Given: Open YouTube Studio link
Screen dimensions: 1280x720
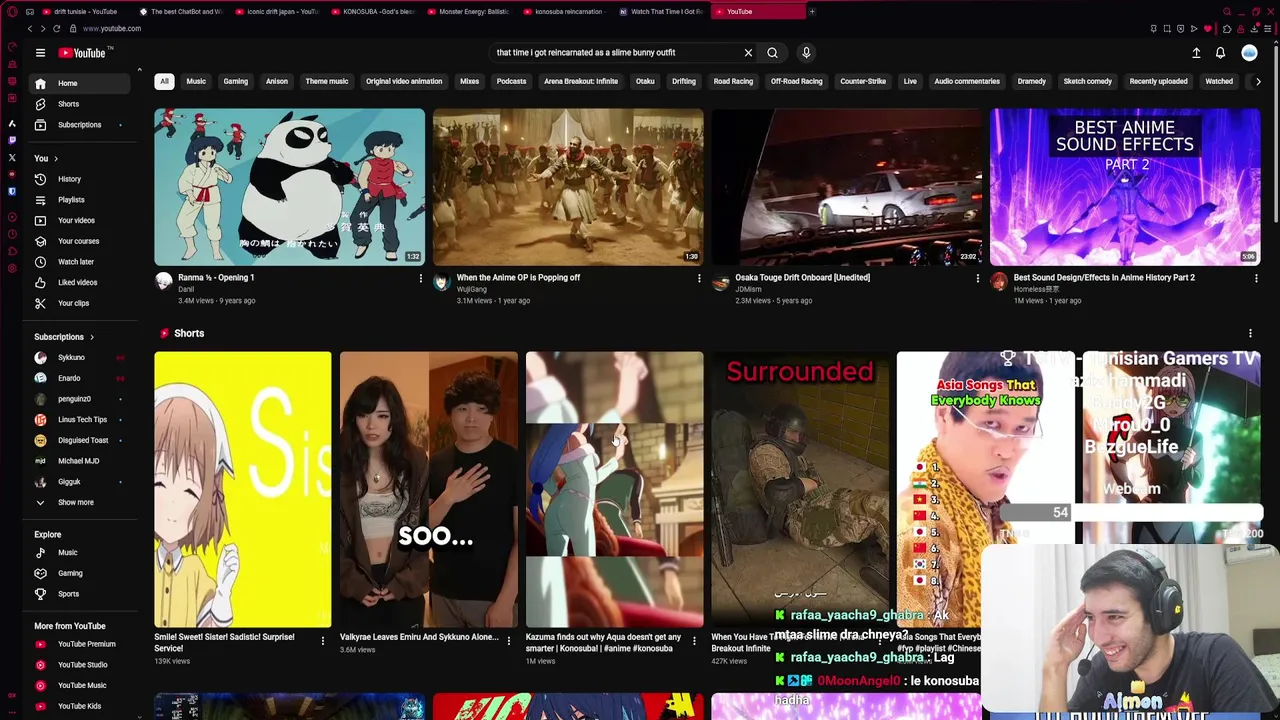Looking at the screenshot, I should coord(79,665).
